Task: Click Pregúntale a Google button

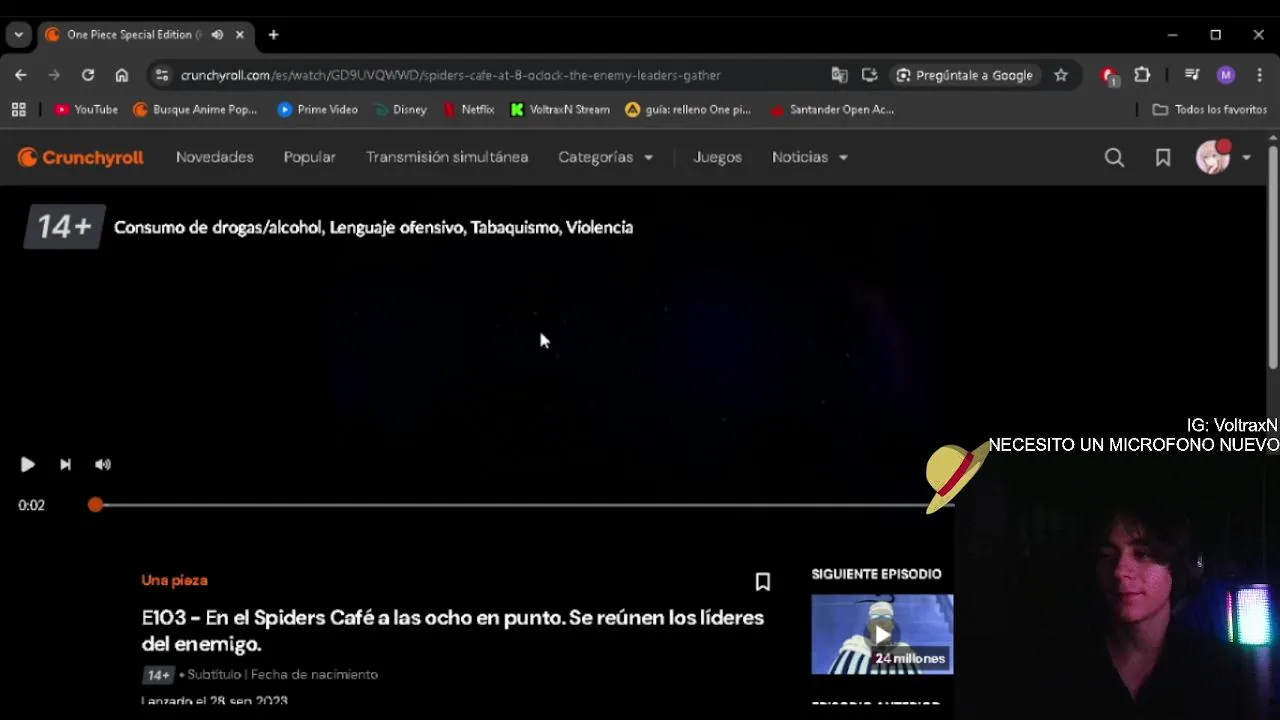Action: 965,75
